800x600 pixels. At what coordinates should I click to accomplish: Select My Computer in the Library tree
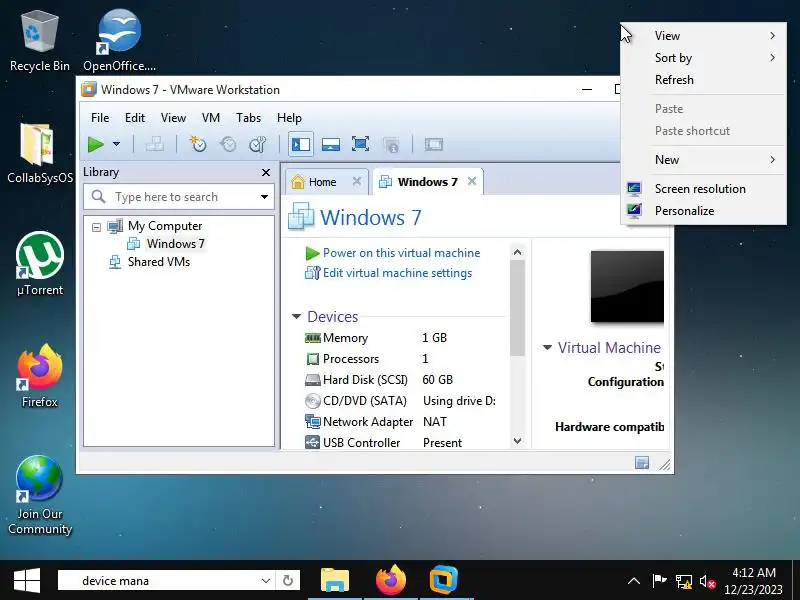click(x=165, y=226)
